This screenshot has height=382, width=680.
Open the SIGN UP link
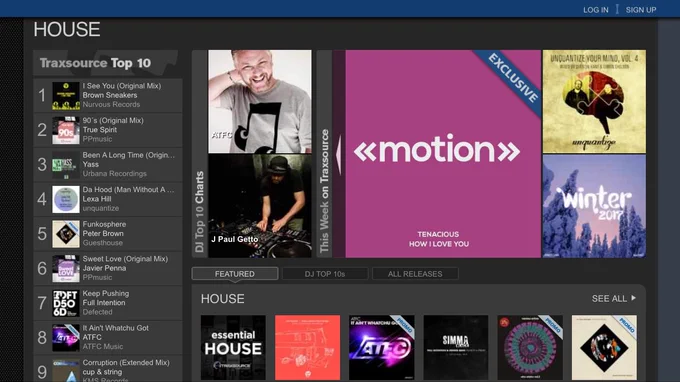tap(641, 10)
